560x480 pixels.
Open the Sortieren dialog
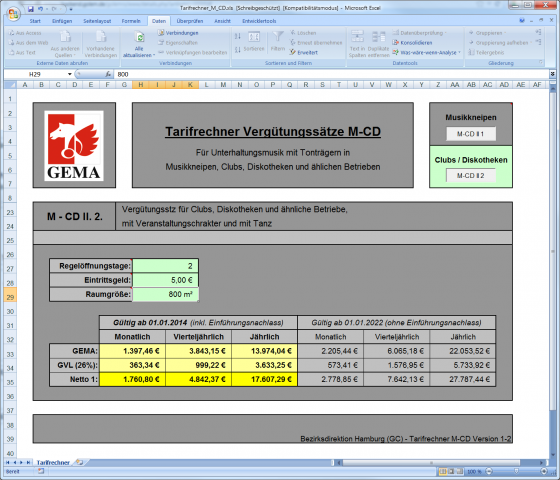coord(254,42)
